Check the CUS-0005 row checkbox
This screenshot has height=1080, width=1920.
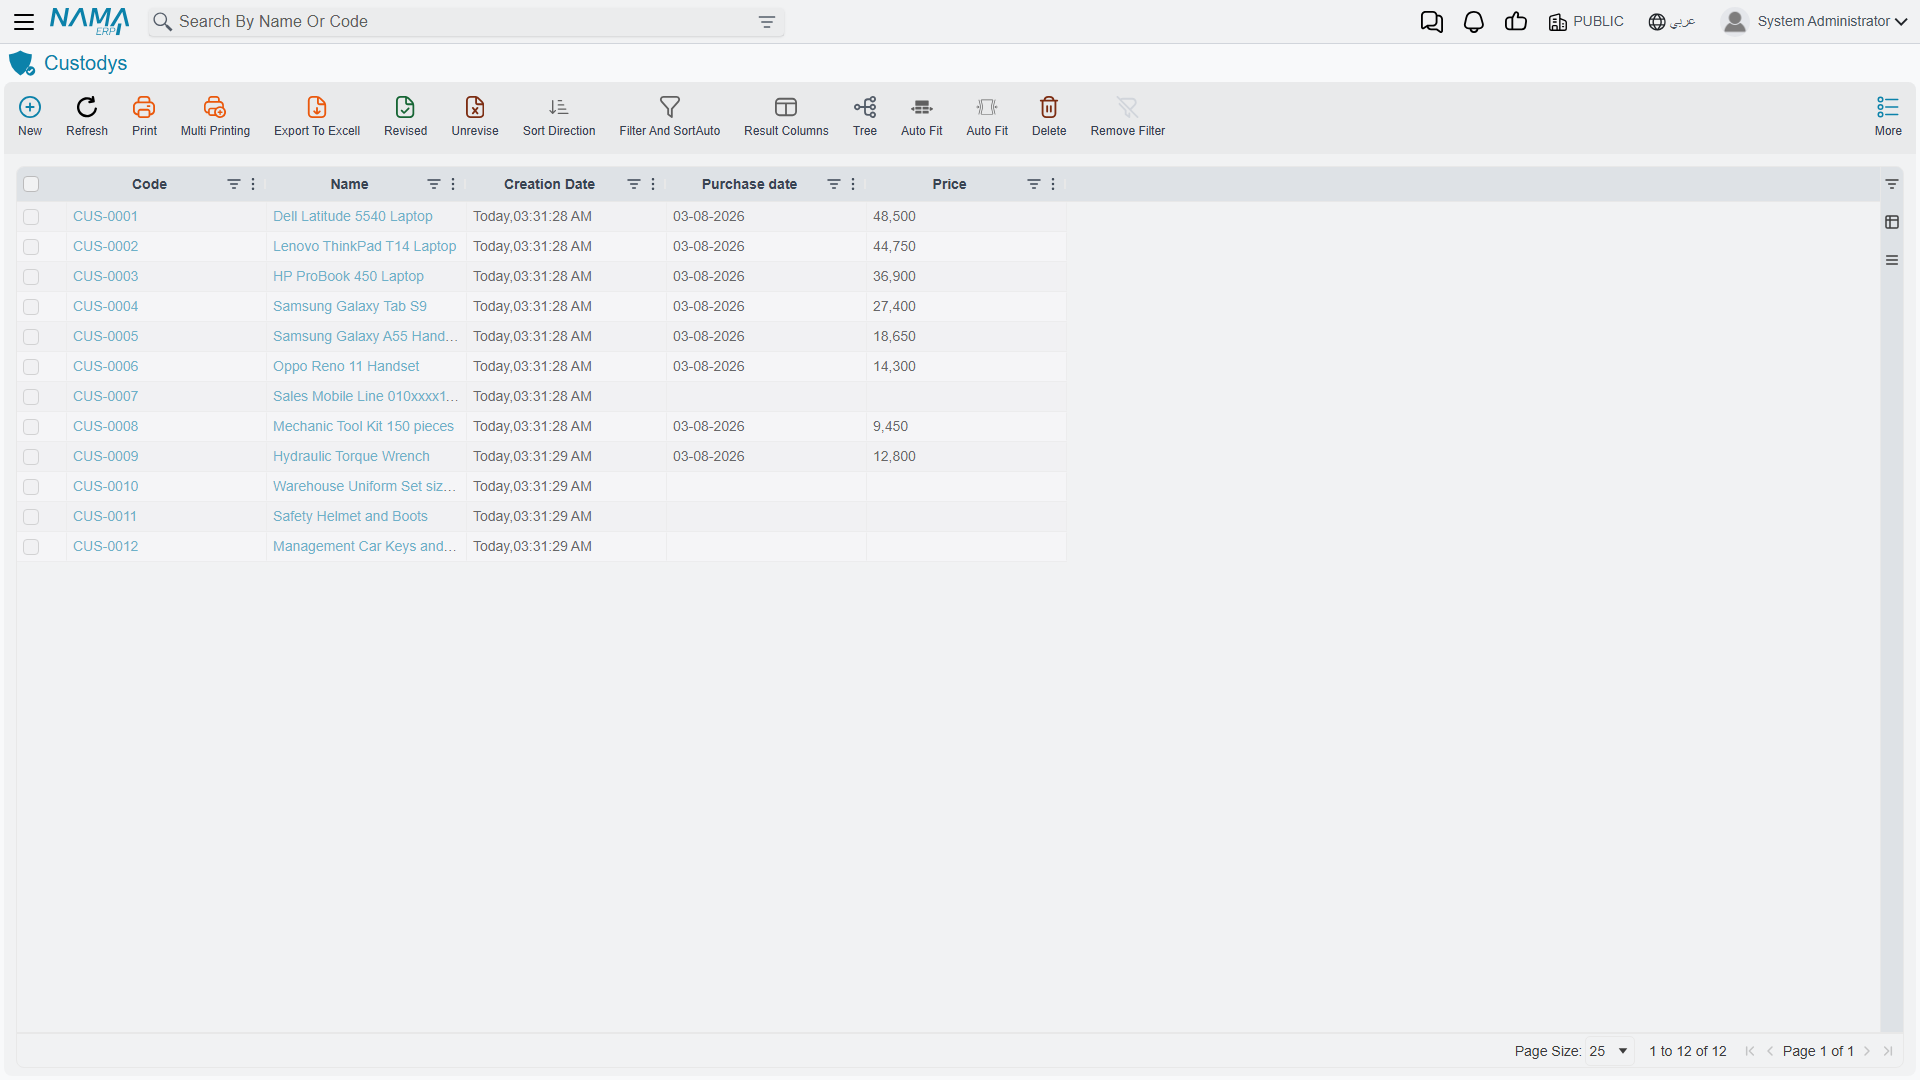click(x=31, y=337)
